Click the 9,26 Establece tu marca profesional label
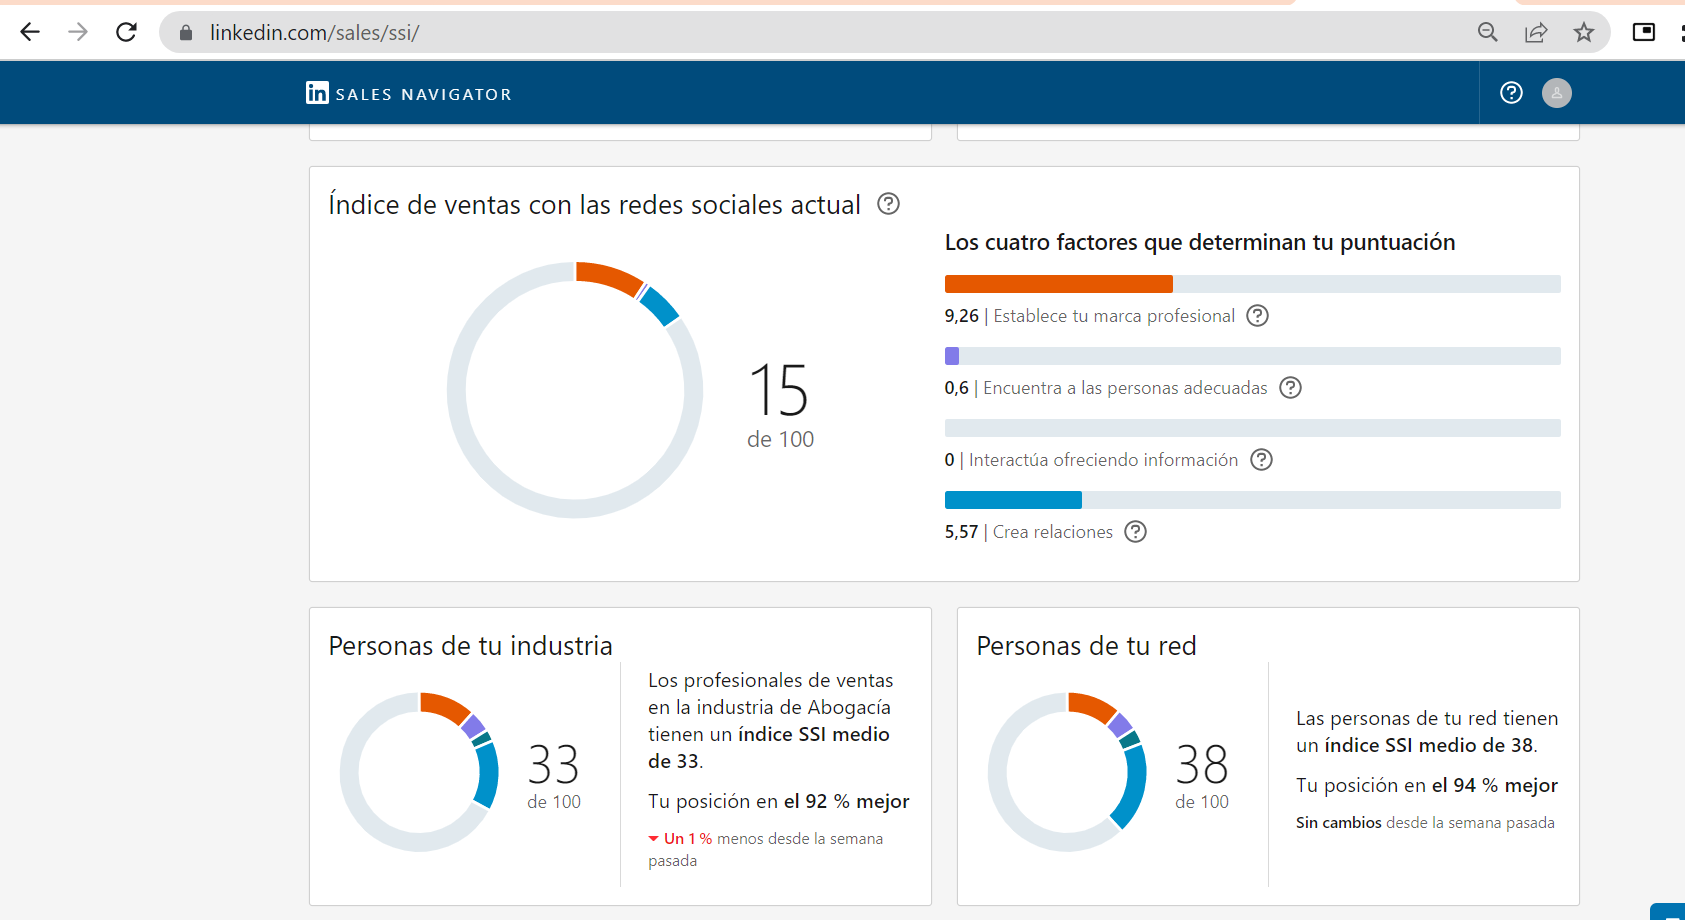The width and height of the screenshot is (1685, 920). (1090, 316)
